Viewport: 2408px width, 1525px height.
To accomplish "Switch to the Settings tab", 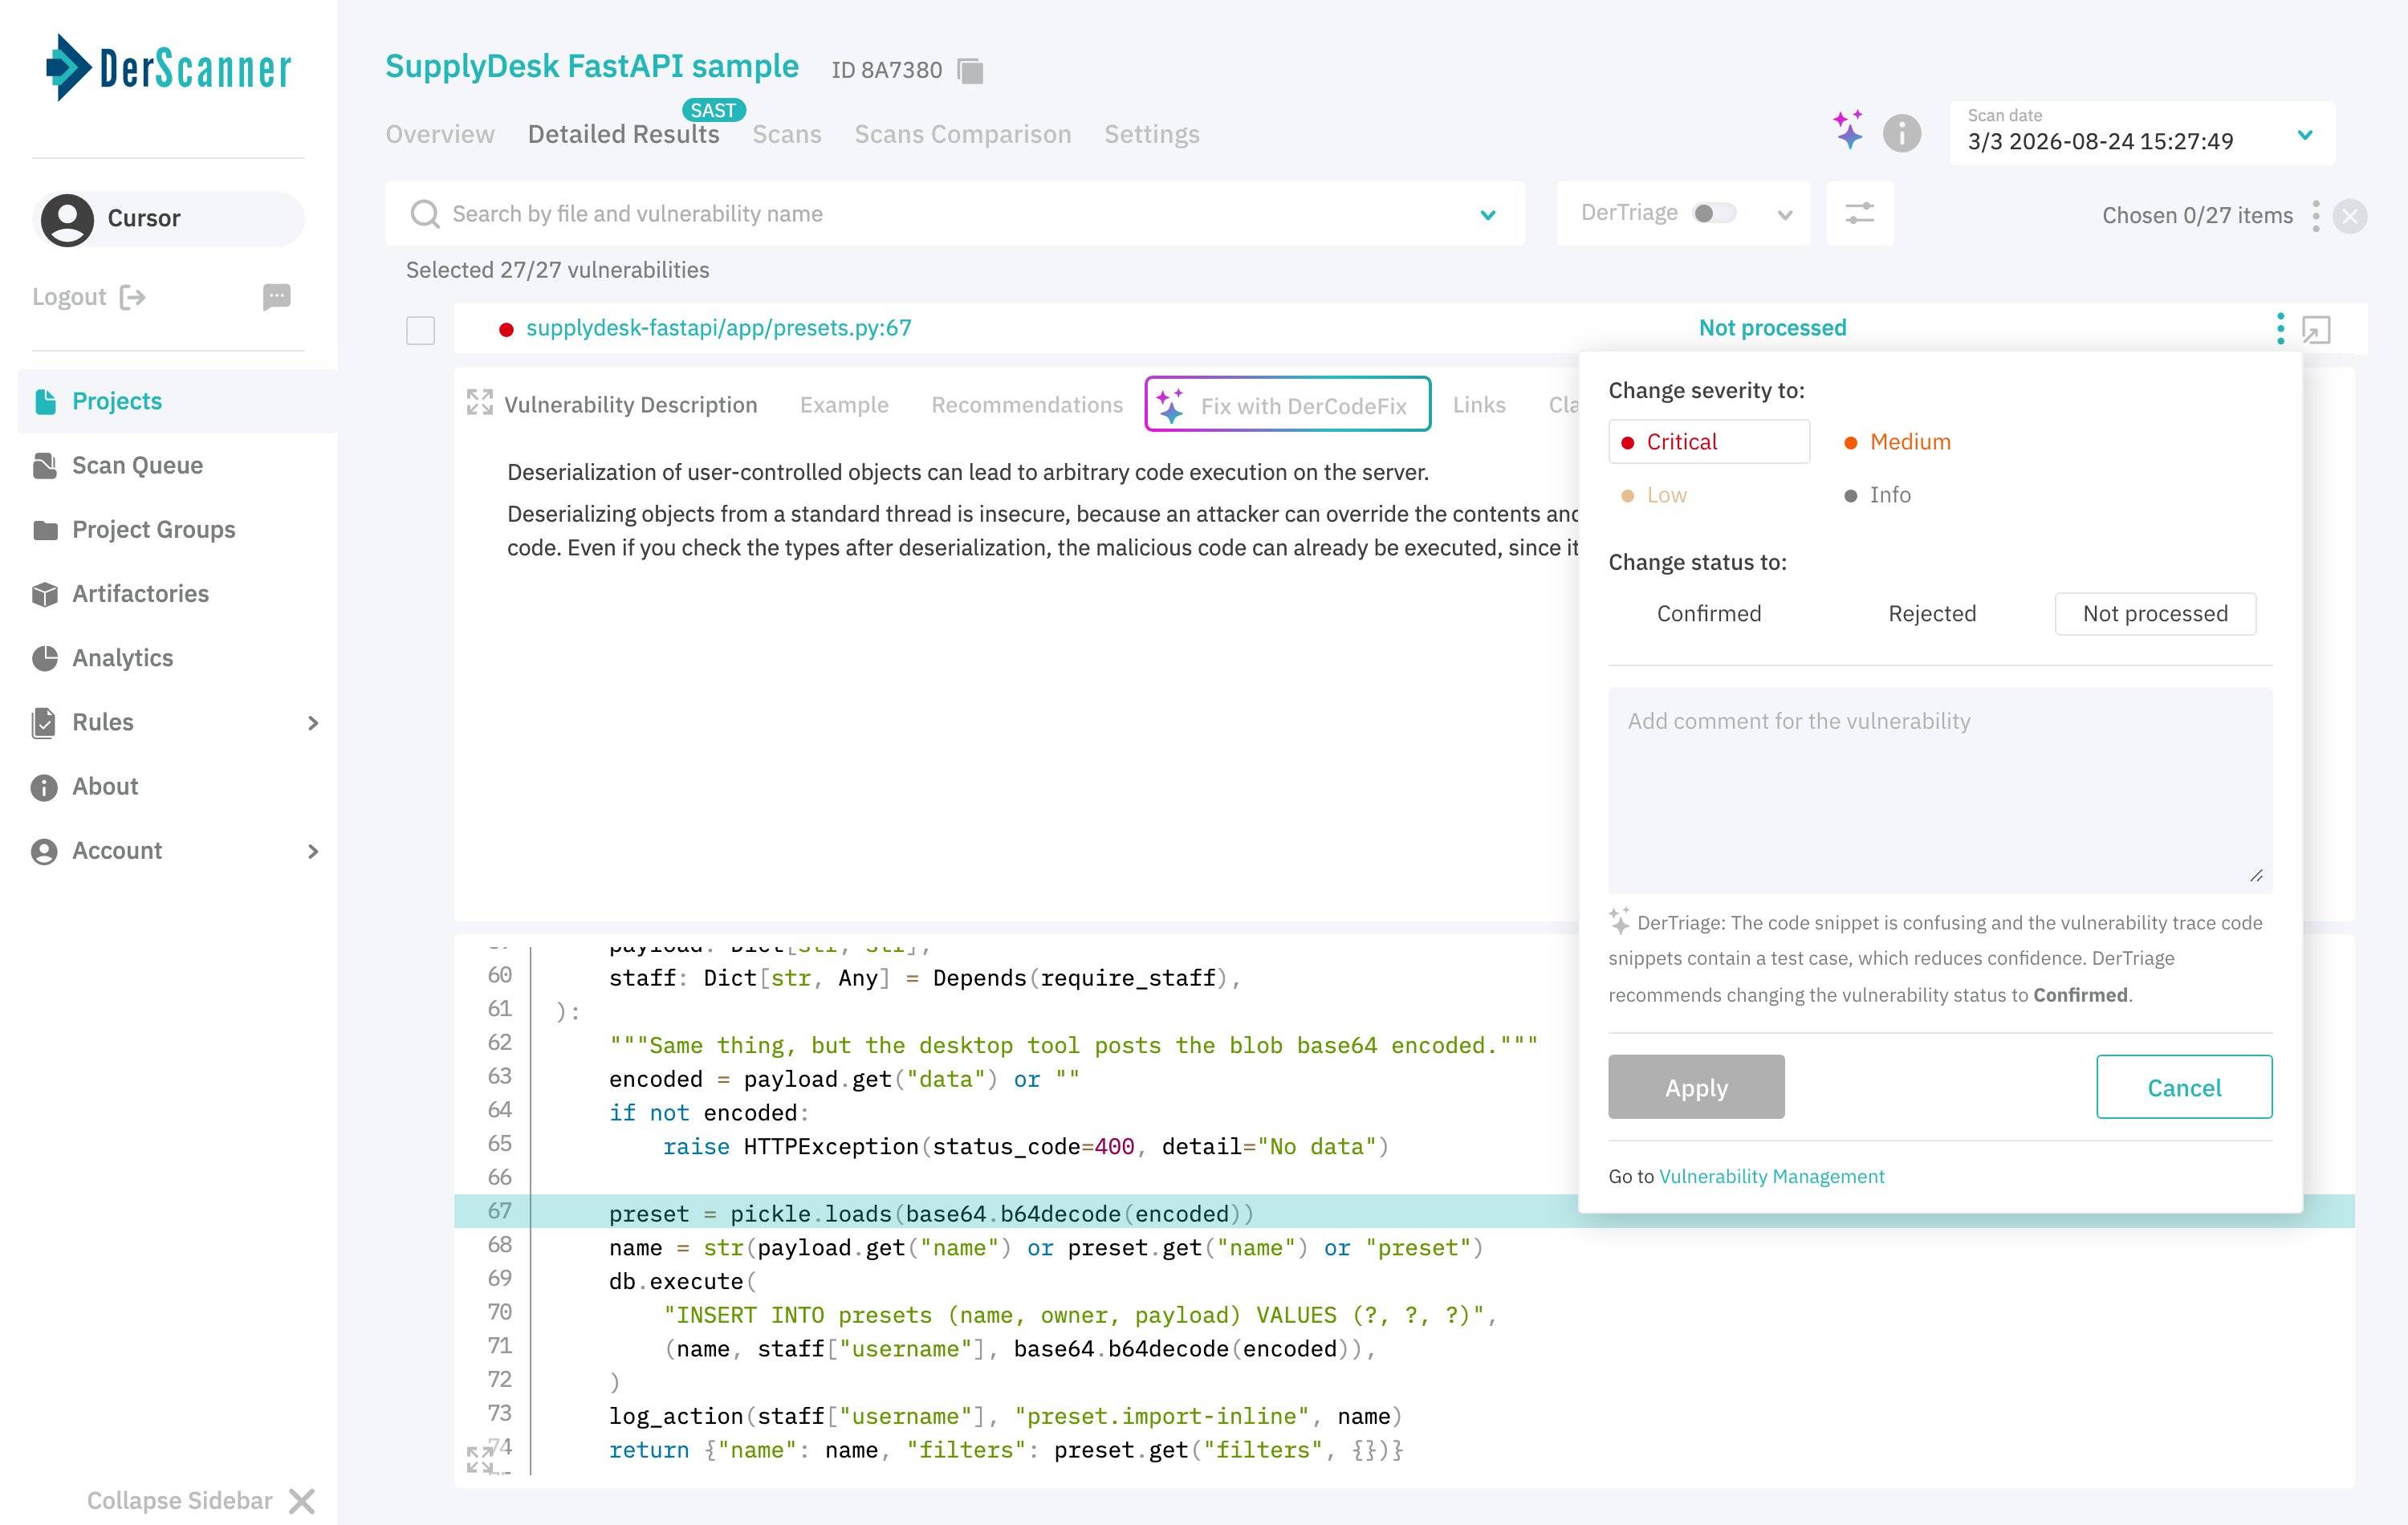I will 1151,134.
